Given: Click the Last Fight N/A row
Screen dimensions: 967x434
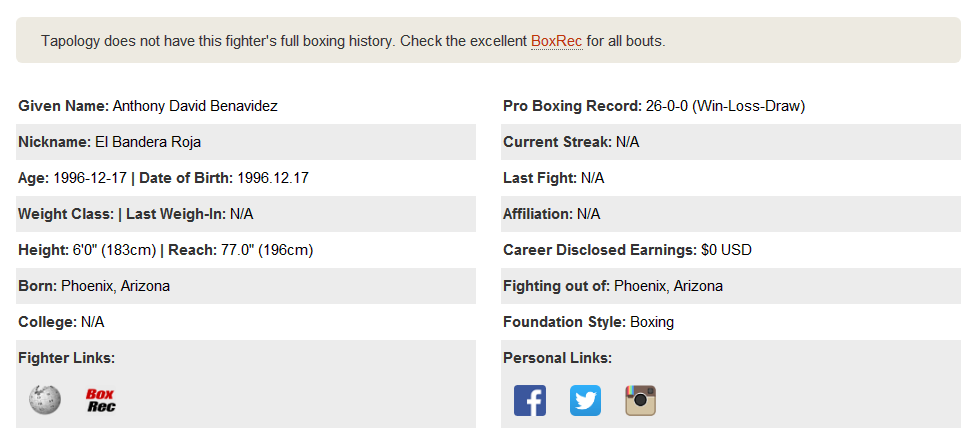Looking at the screenshot, I should (731, 178).
